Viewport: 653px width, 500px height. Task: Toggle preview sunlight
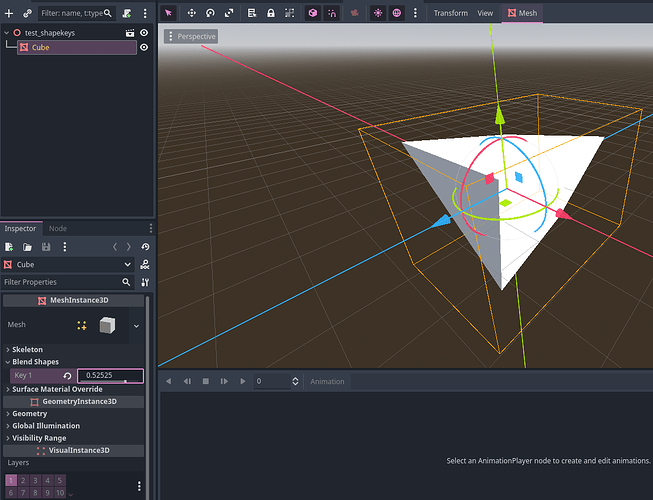coord(378,13)
